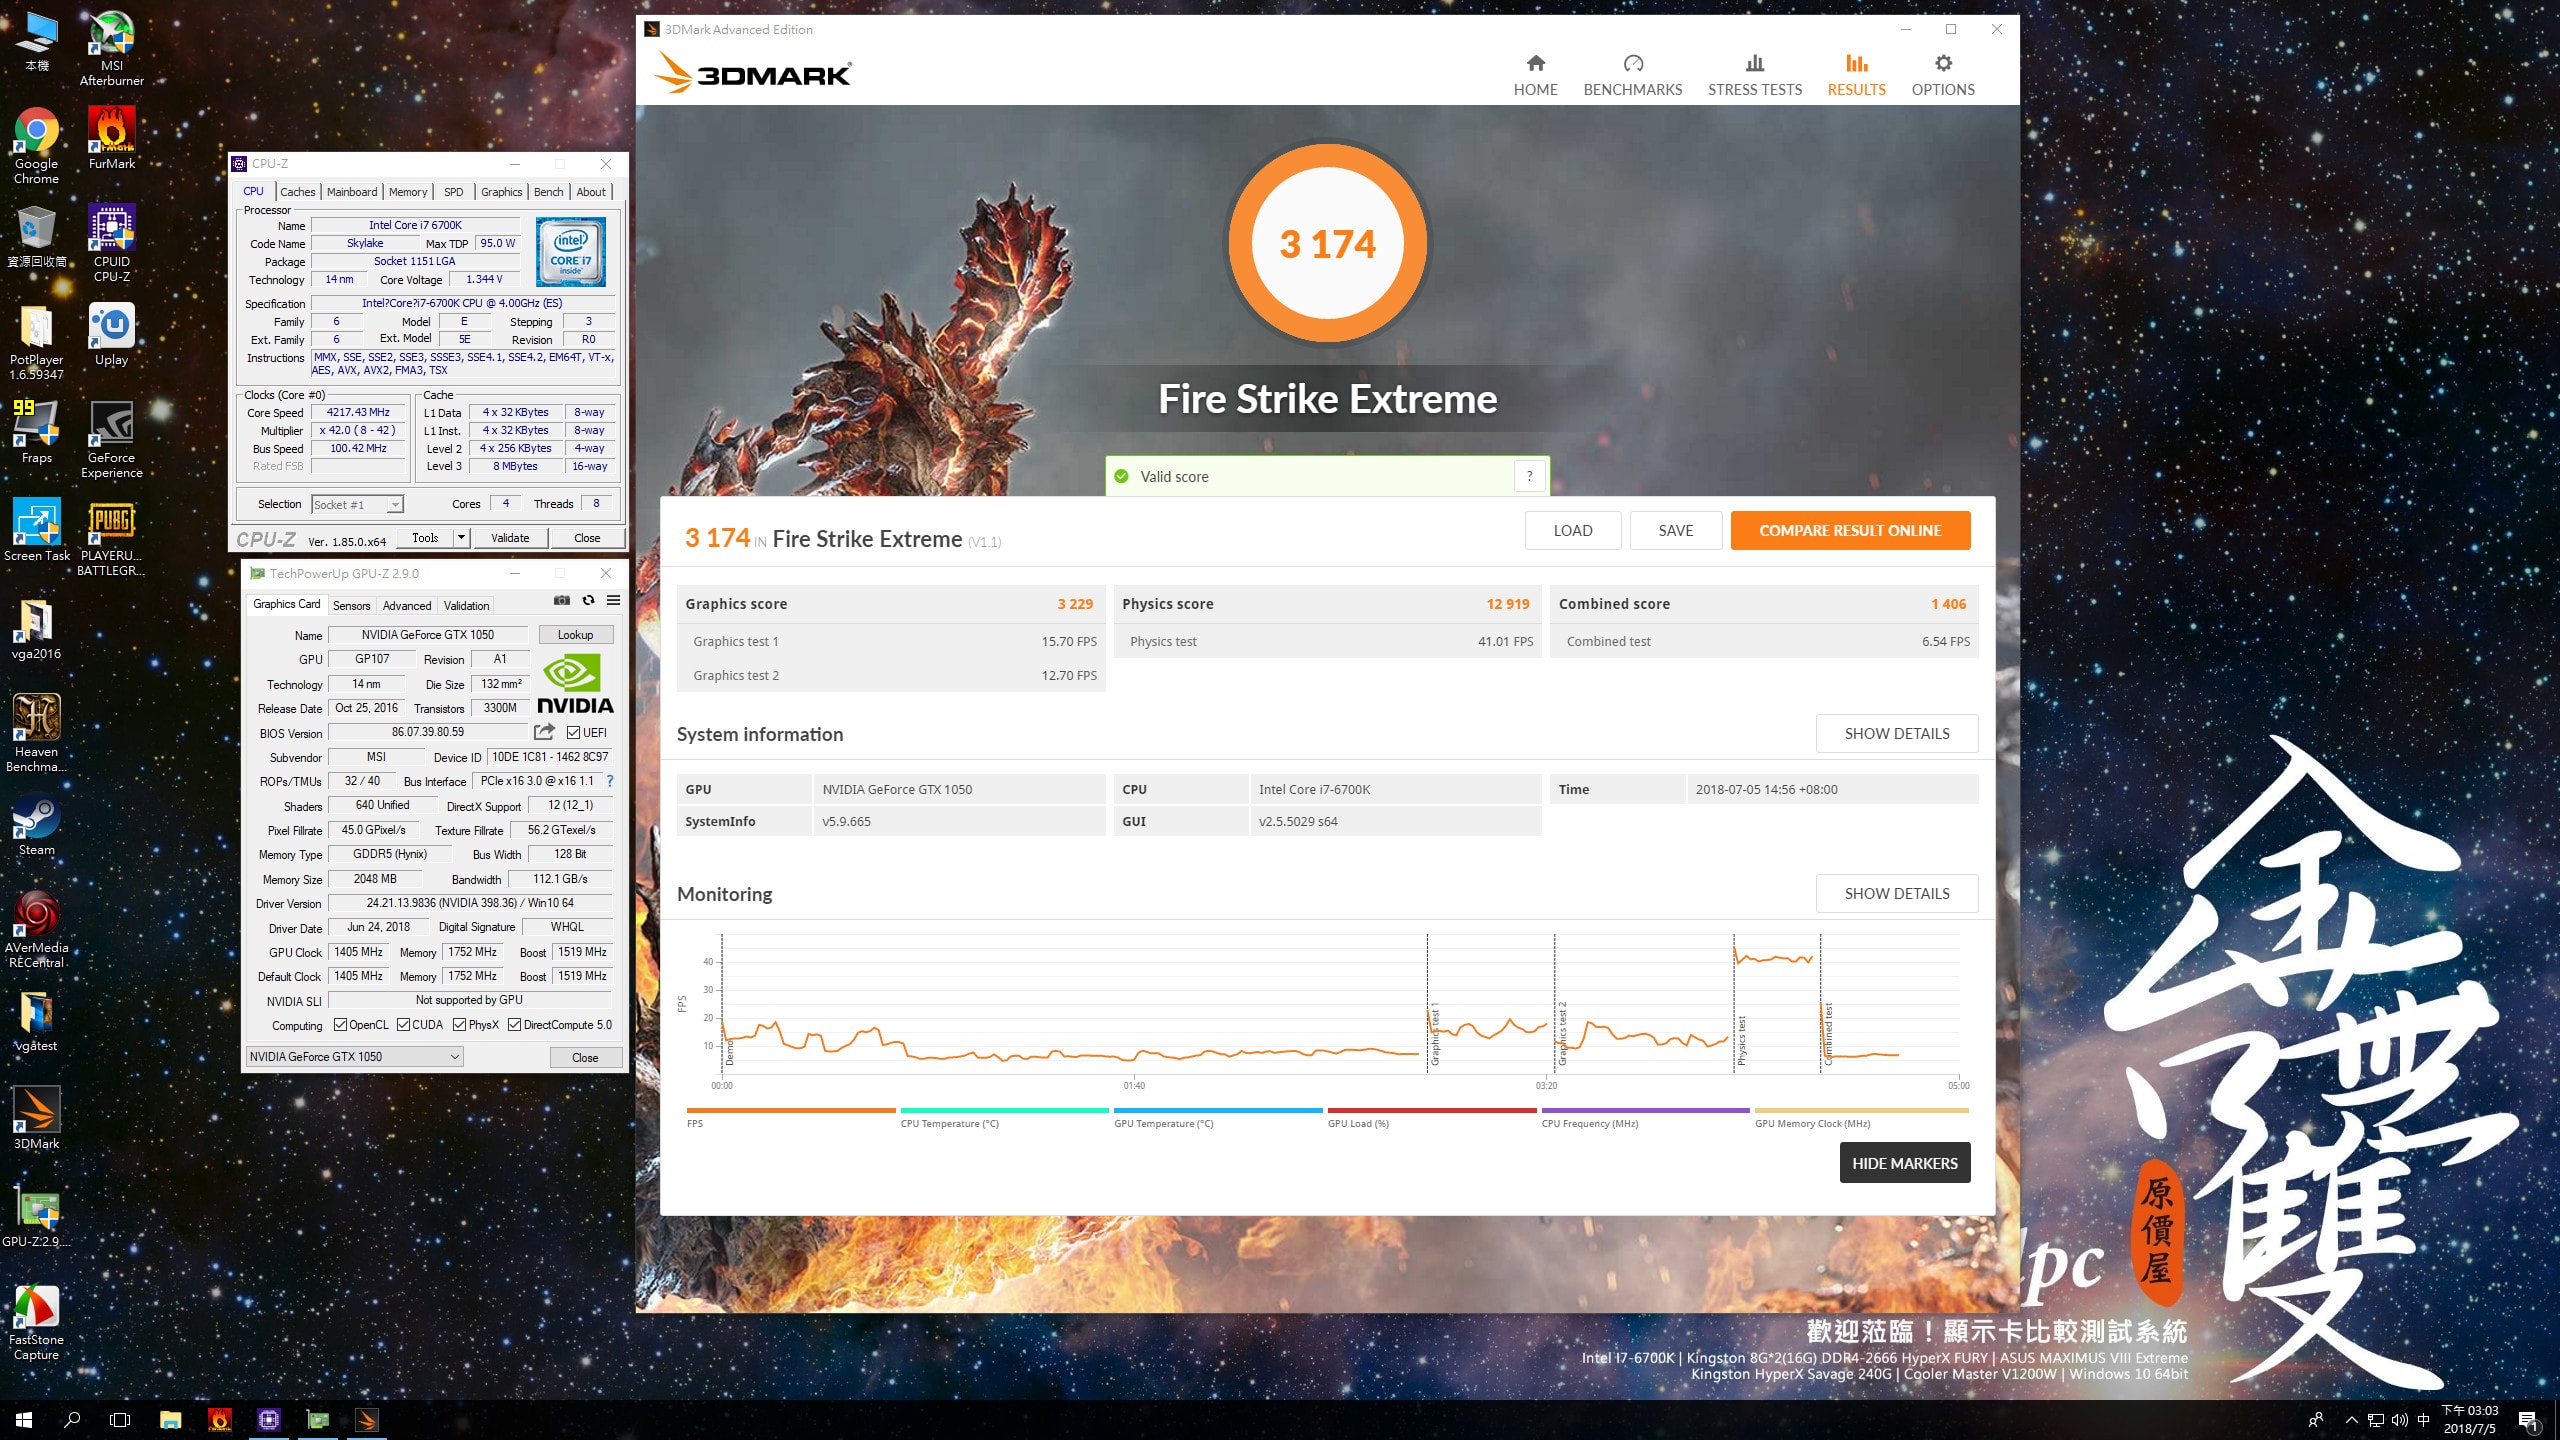The height and width of the screenshot is (1440, 2560).
Task: Open GeForce Experience desktop icon
Action: (x=111, y=440)
